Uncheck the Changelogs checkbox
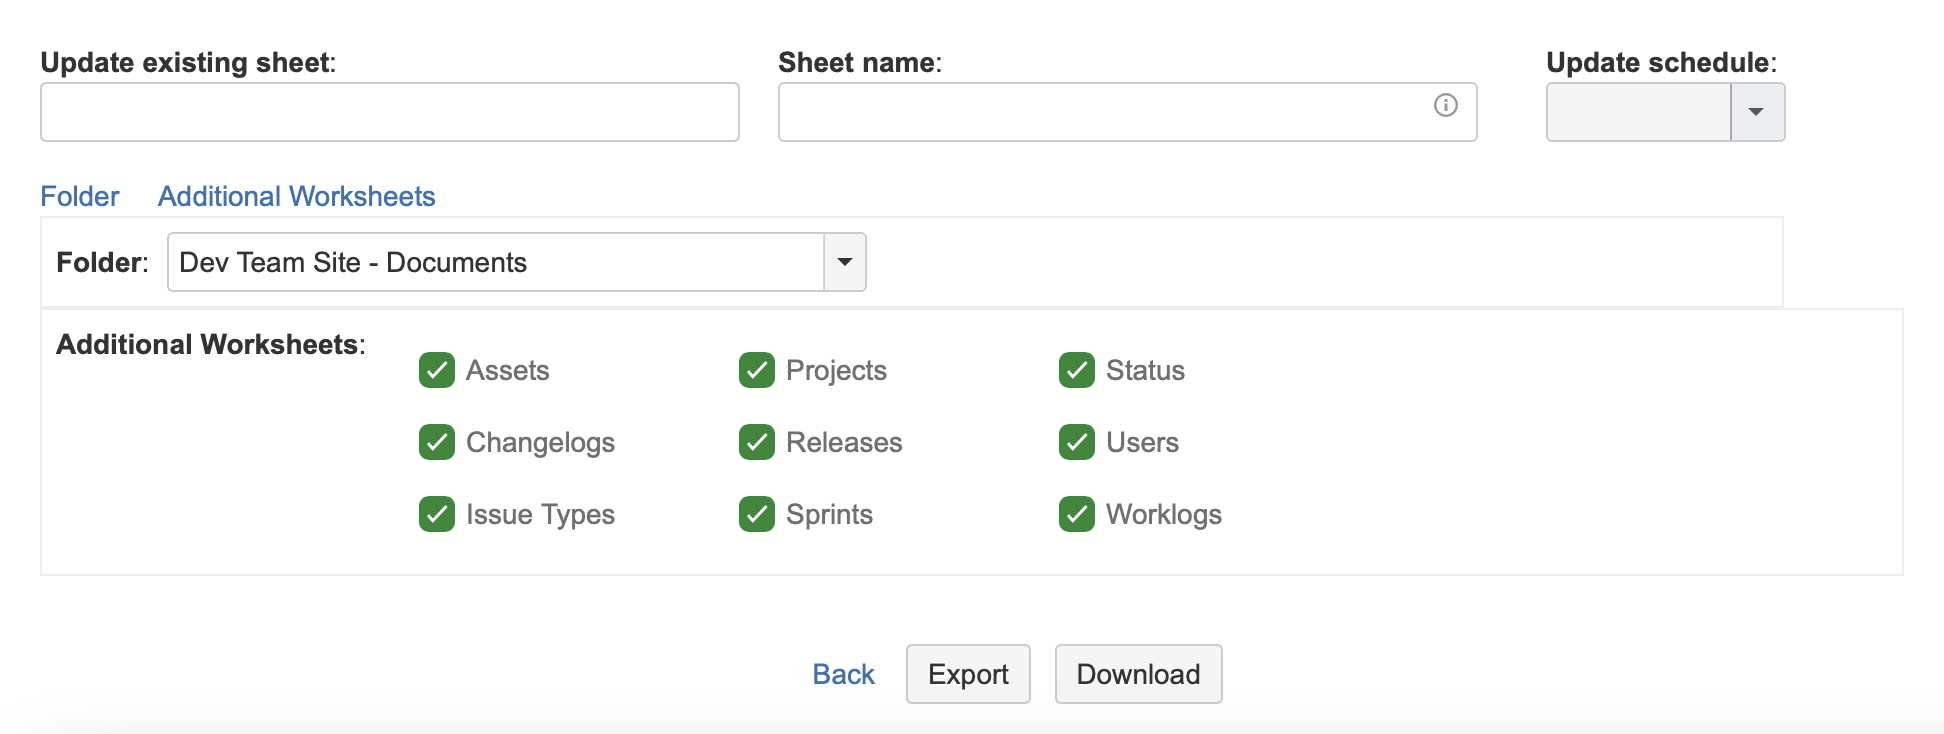This screenshot has width=1944, height=734. (437, 442)
